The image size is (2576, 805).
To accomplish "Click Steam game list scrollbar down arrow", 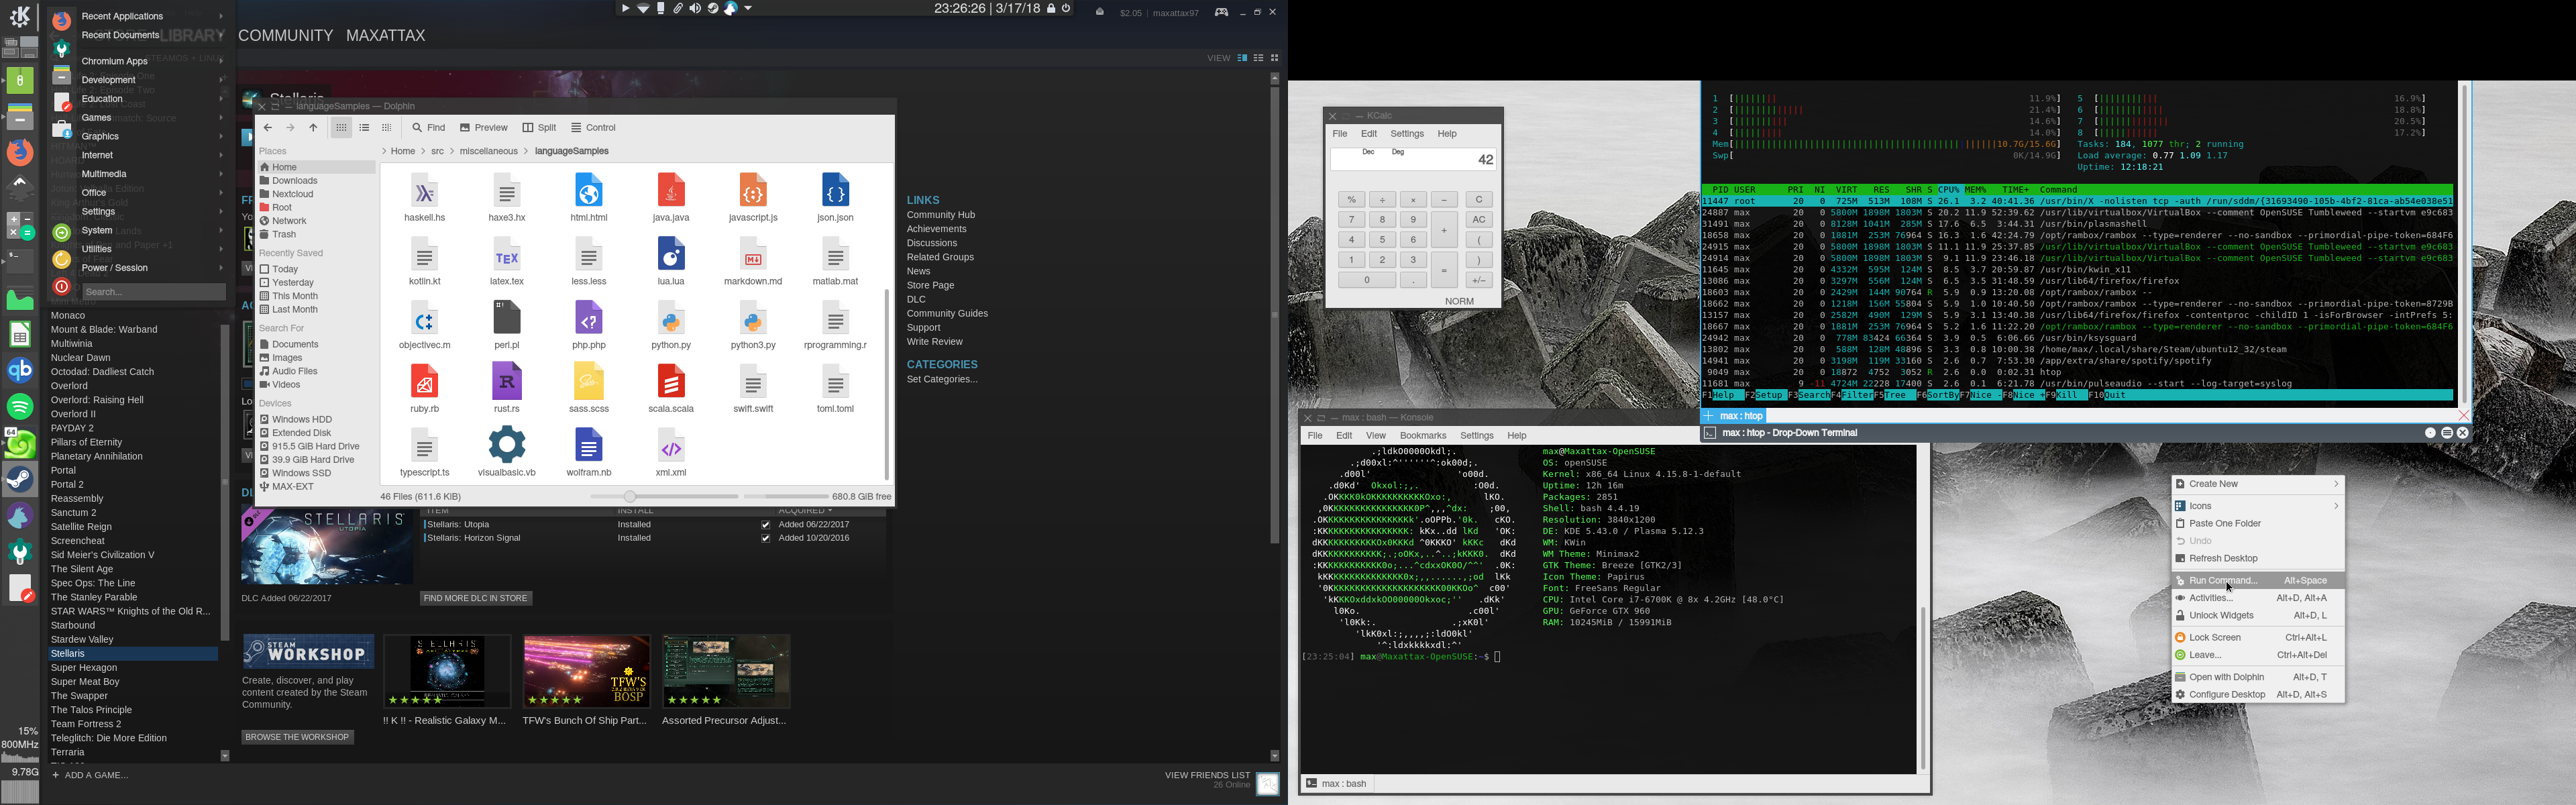I will tap(224, 757).
